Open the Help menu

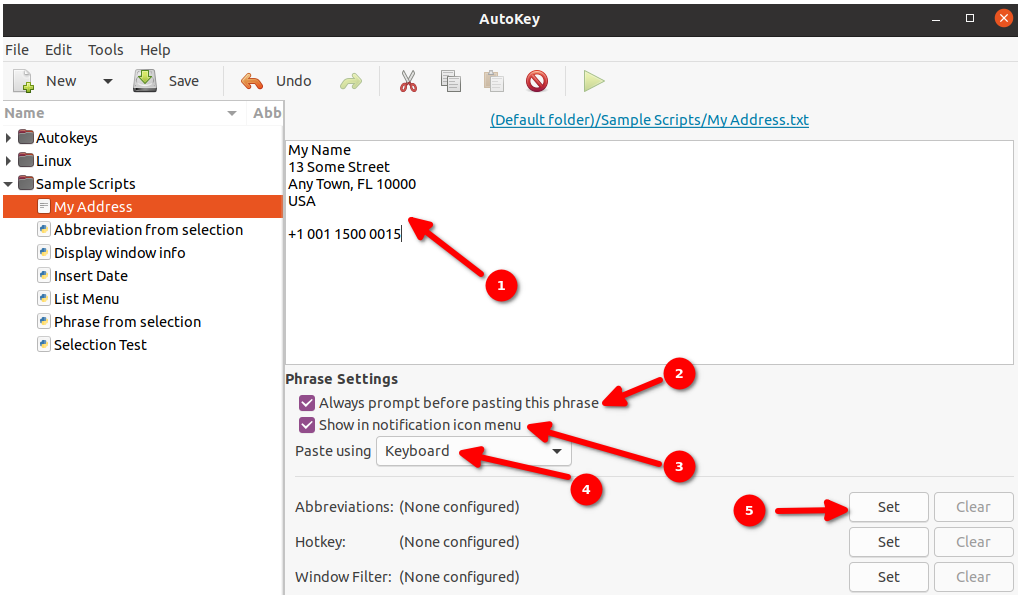155,50
